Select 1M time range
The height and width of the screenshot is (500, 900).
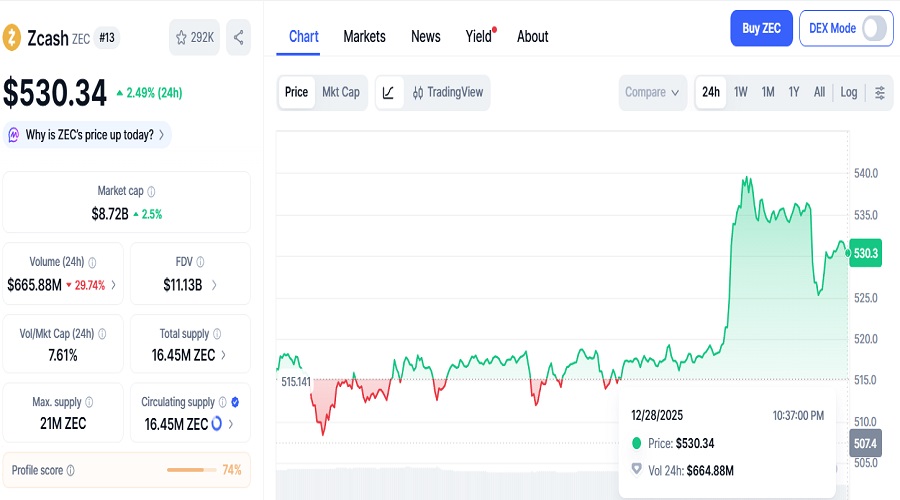pyautogui.click(x=768, y=92)
